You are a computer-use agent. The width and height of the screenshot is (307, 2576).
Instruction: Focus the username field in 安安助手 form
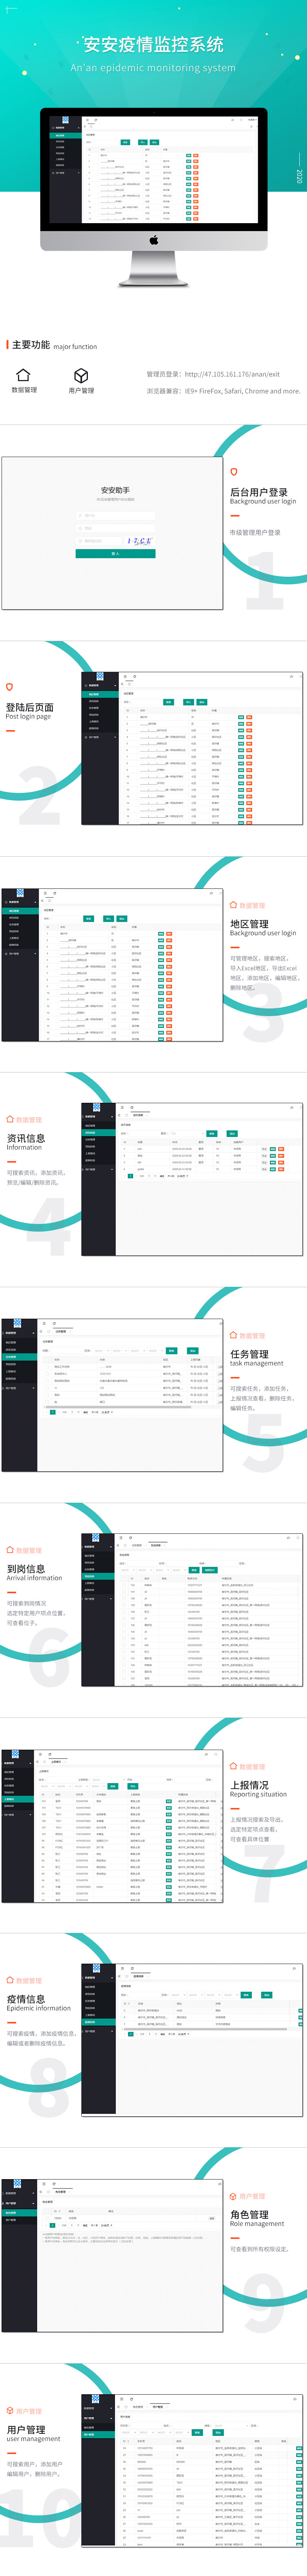pos(115,516)
